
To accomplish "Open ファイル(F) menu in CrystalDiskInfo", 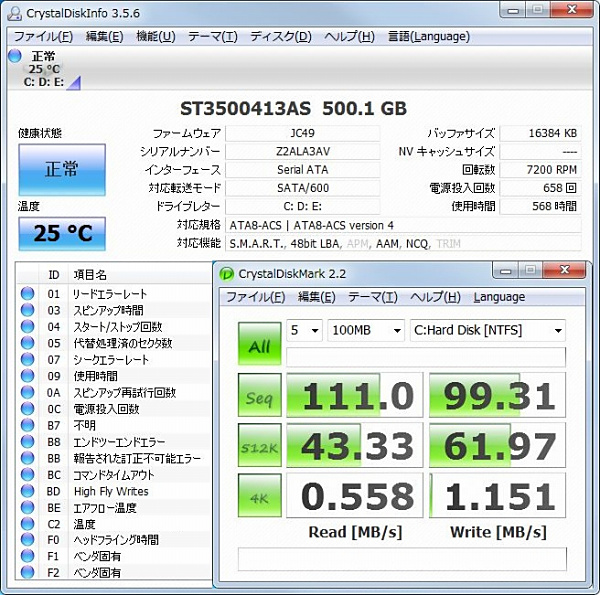I will [43, 37].
